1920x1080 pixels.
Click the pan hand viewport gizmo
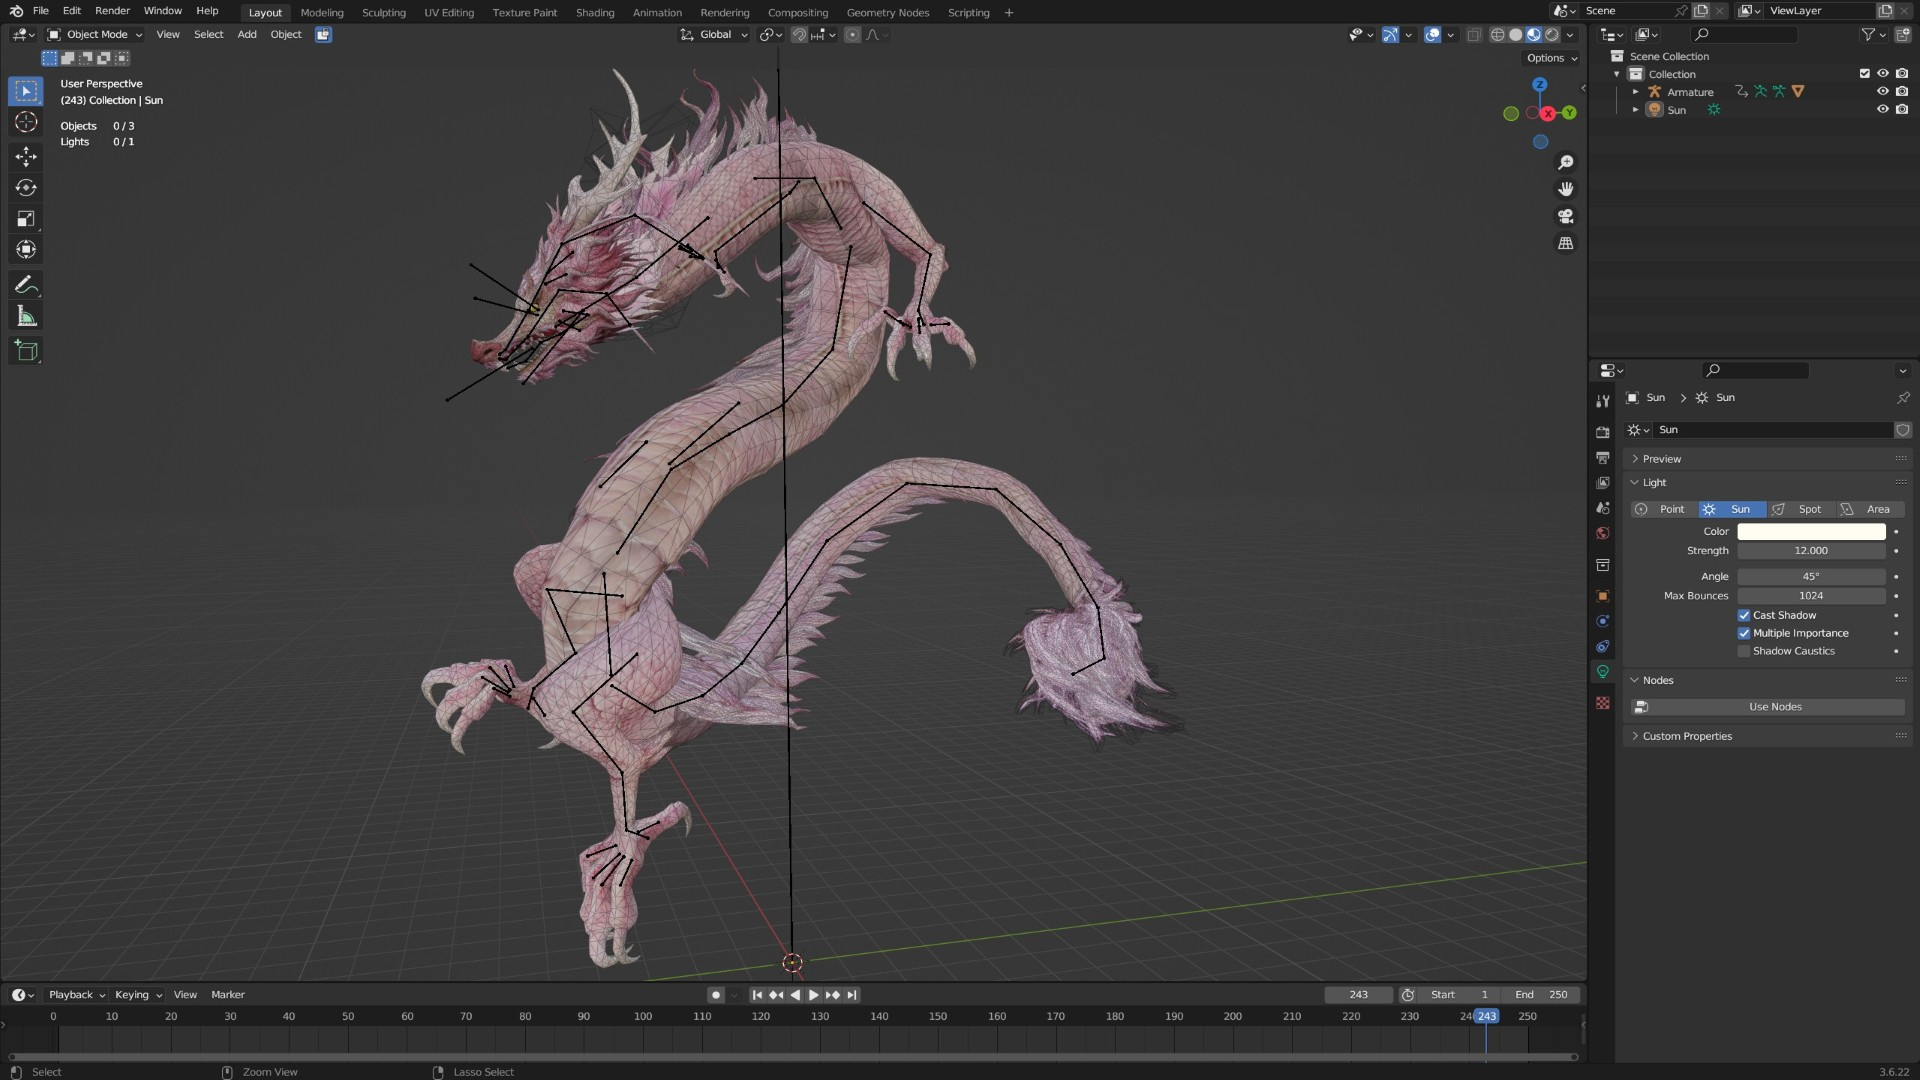pos(1566,189)
